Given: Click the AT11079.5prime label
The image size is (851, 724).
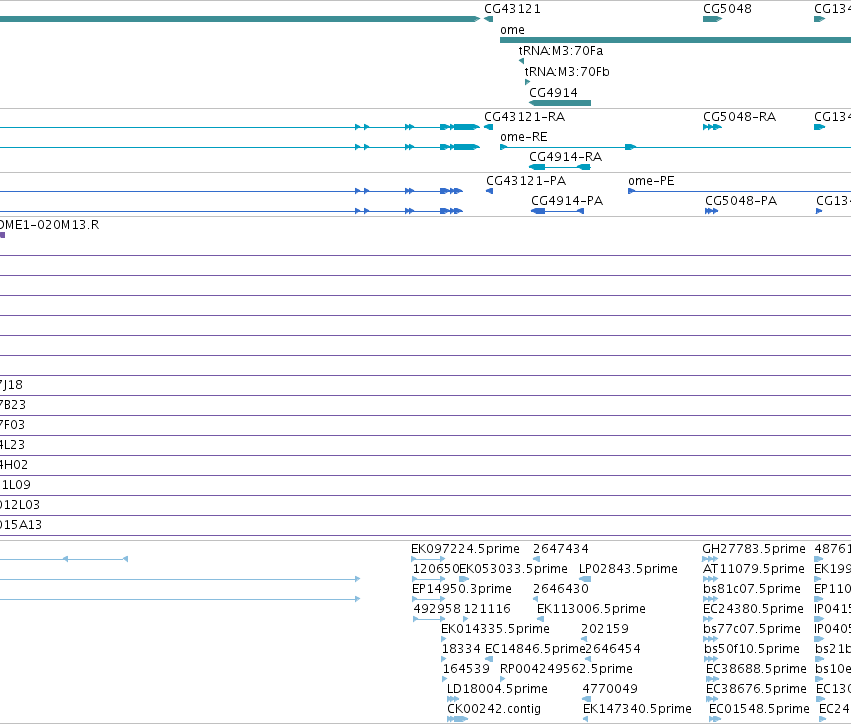Looking at the screenshot, I should tap(753, 569).
